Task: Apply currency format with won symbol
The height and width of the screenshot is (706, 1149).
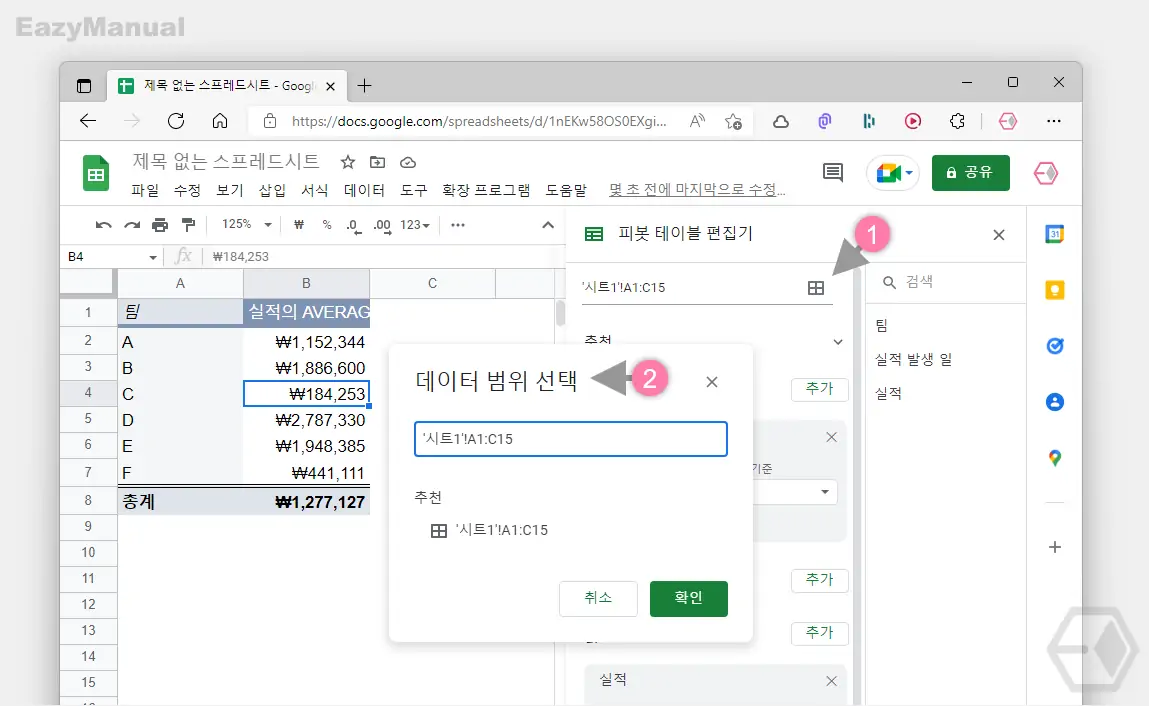Action: click(299, 225)
